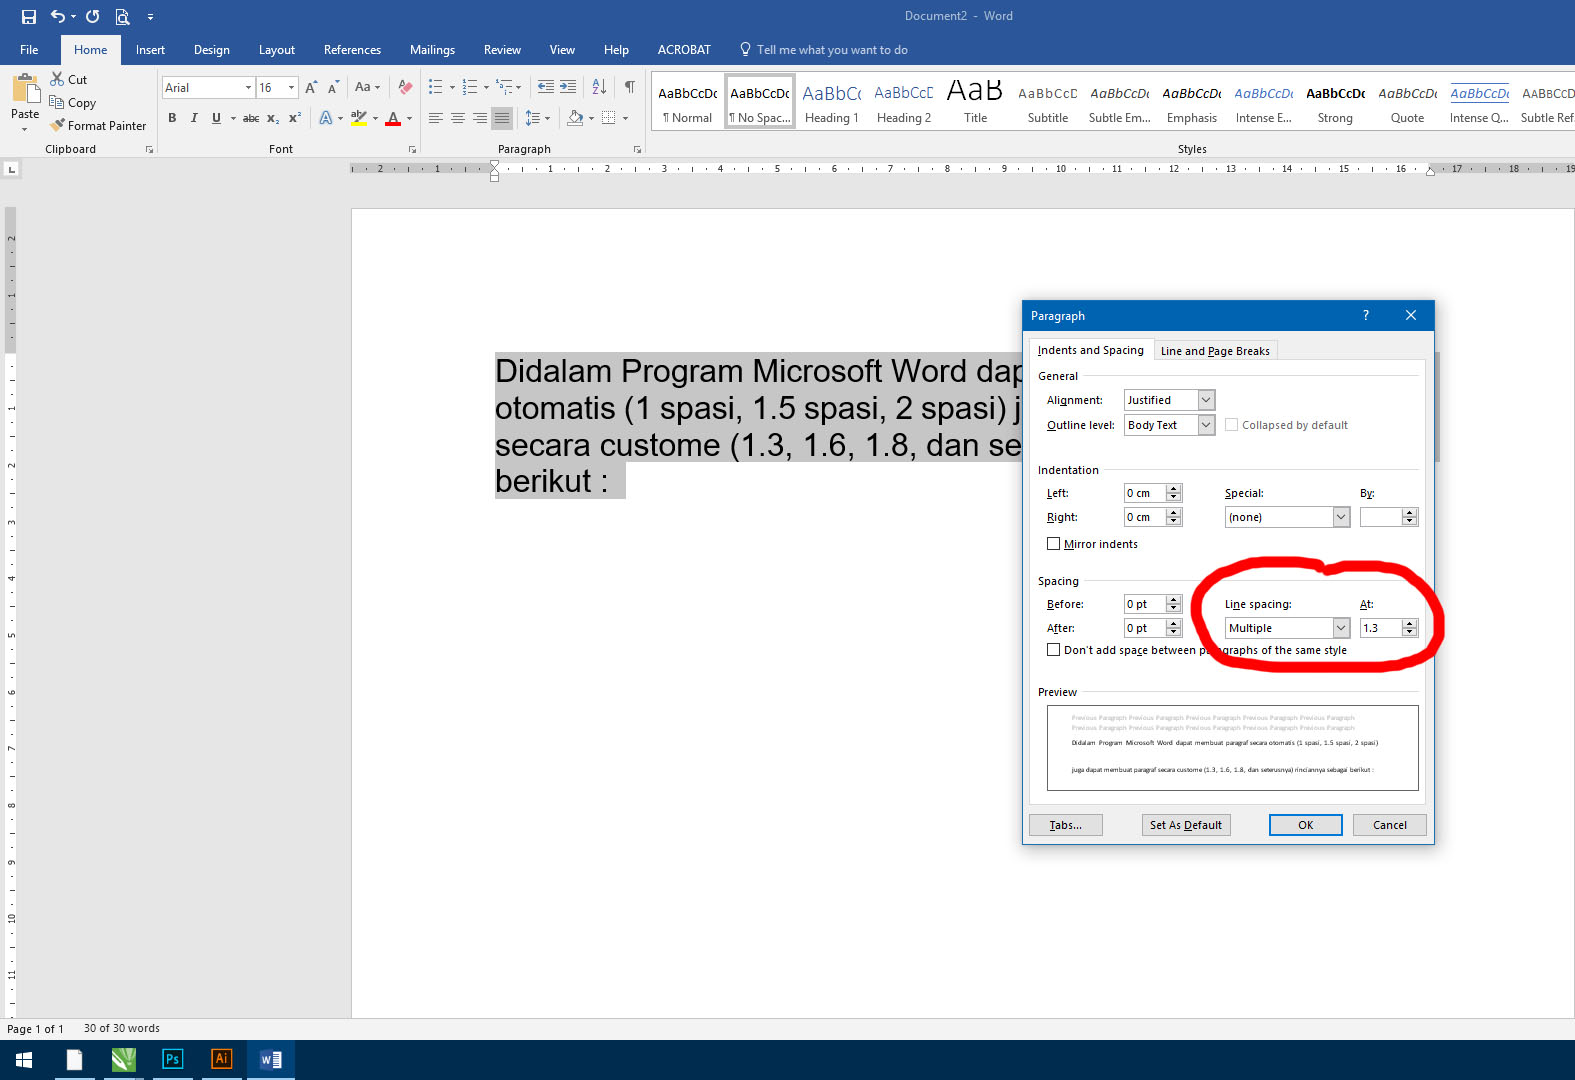
Task: Apply the red font color swatch
Action: tap(393, 118)
